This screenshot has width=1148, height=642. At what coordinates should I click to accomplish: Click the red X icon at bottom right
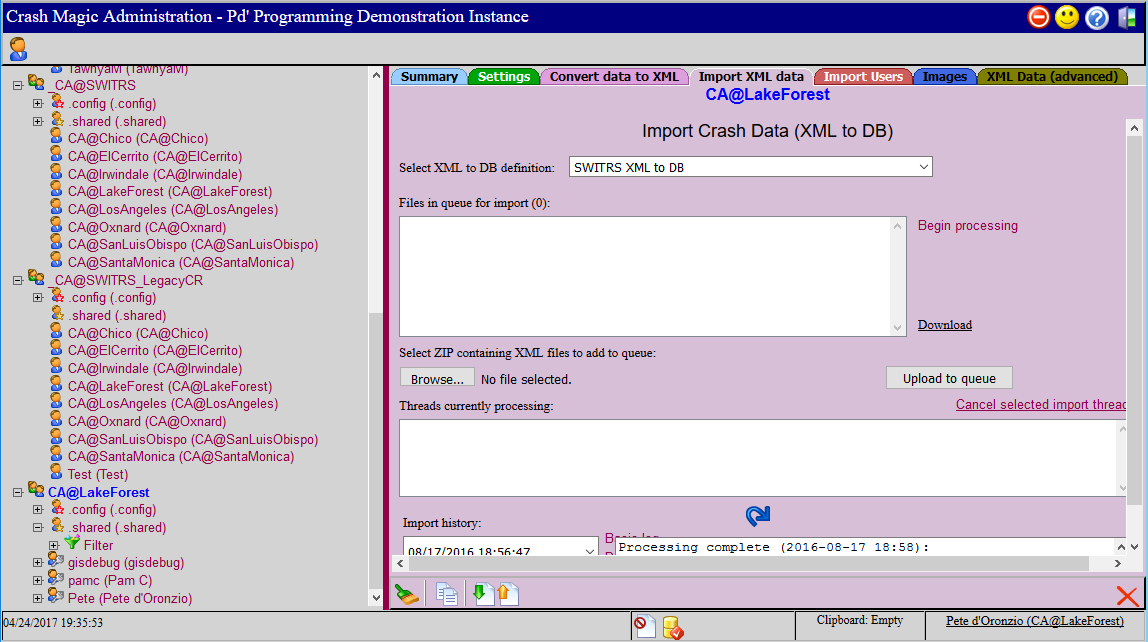click(x=1128, y=596)
